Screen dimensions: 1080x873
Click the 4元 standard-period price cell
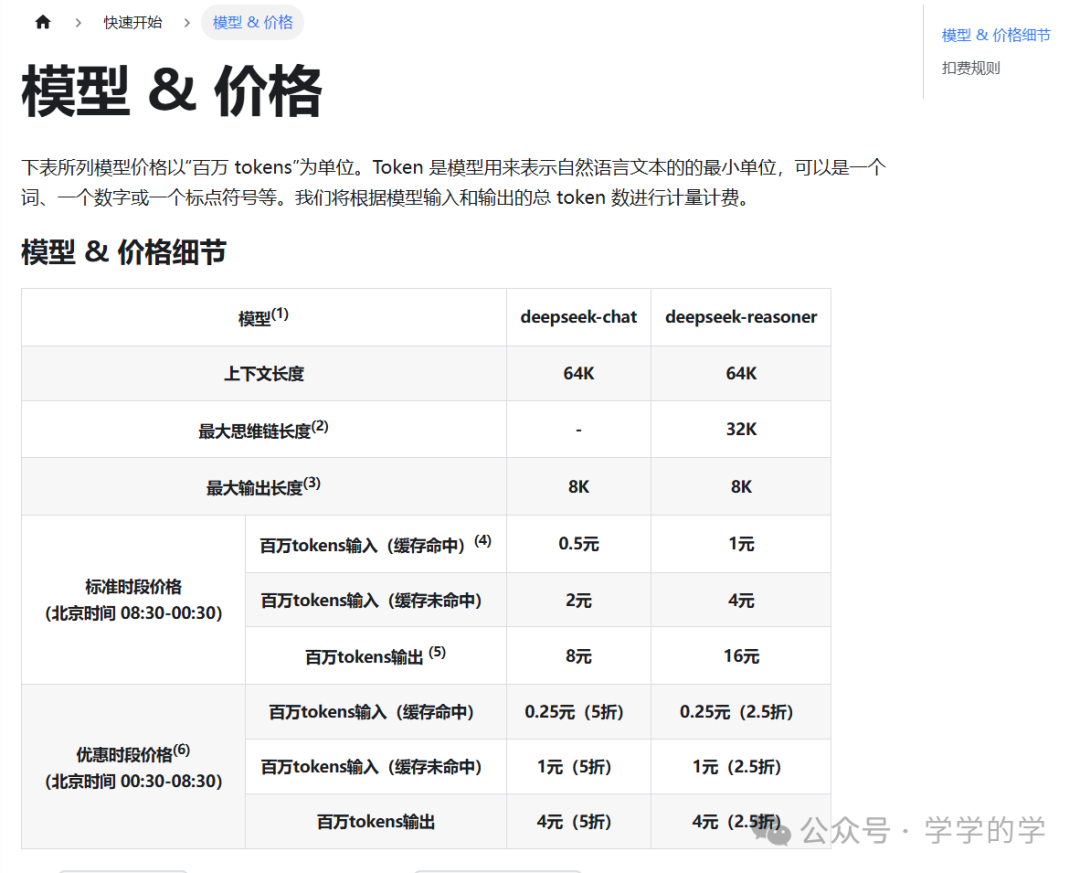(741, 600)
